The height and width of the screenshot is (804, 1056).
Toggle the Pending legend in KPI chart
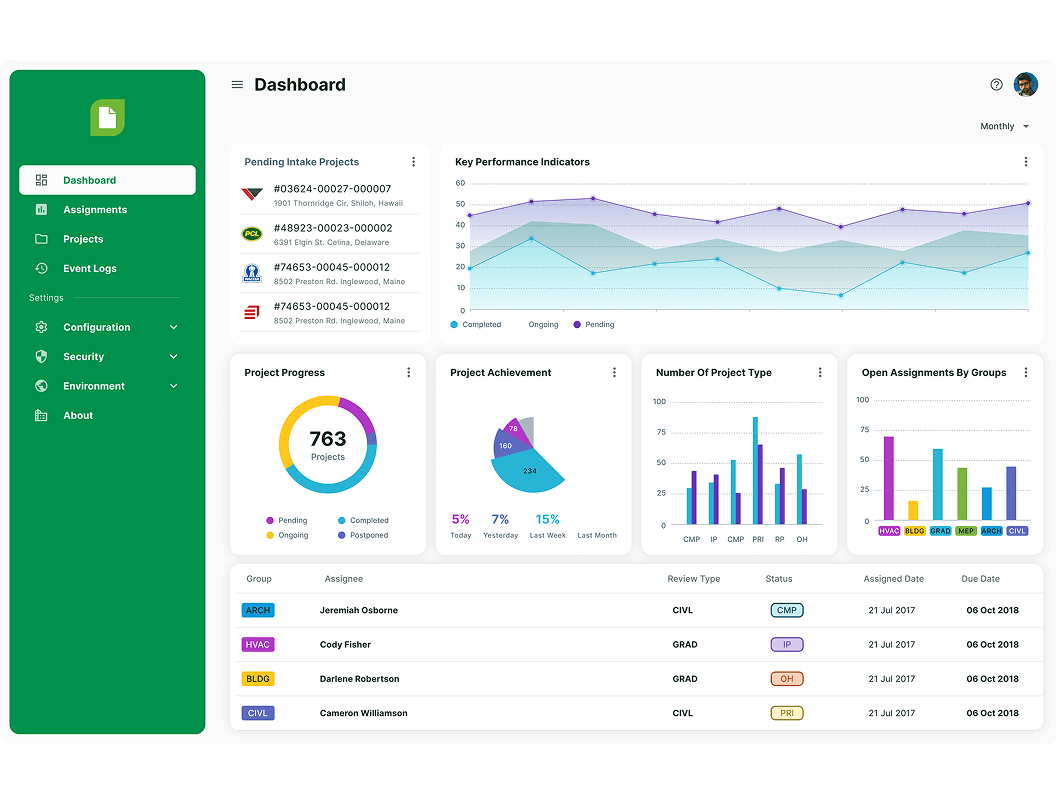[594, 325]
